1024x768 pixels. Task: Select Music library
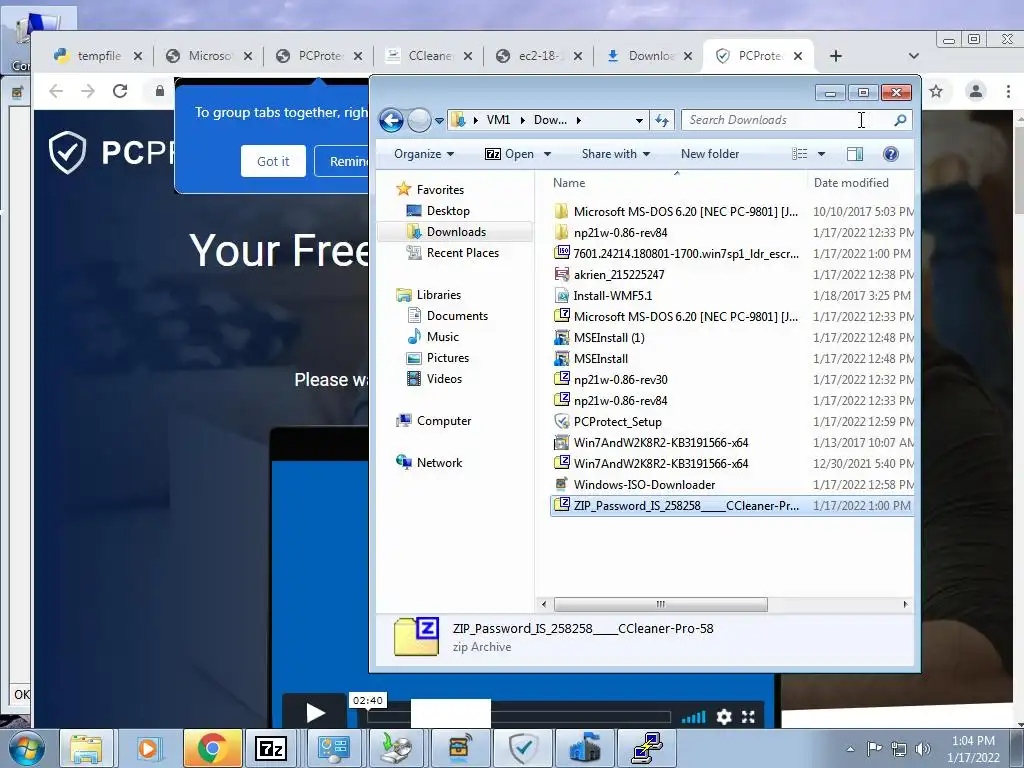pyautogui.click(x=442, y=337)
